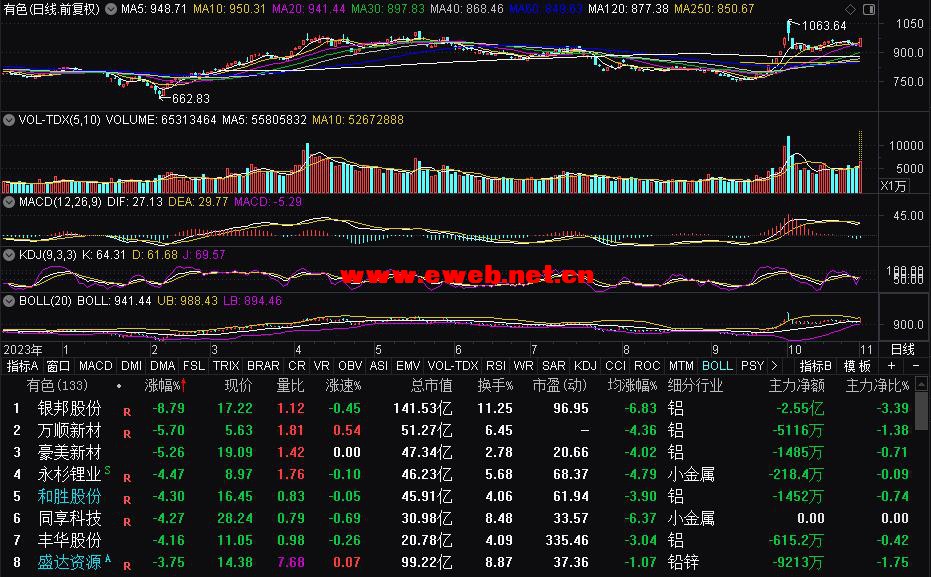Image resolution: width=931 pixels, height=577 pixels.
Task: Open stock 豪美新材 in the list
Action: [69, 452]
